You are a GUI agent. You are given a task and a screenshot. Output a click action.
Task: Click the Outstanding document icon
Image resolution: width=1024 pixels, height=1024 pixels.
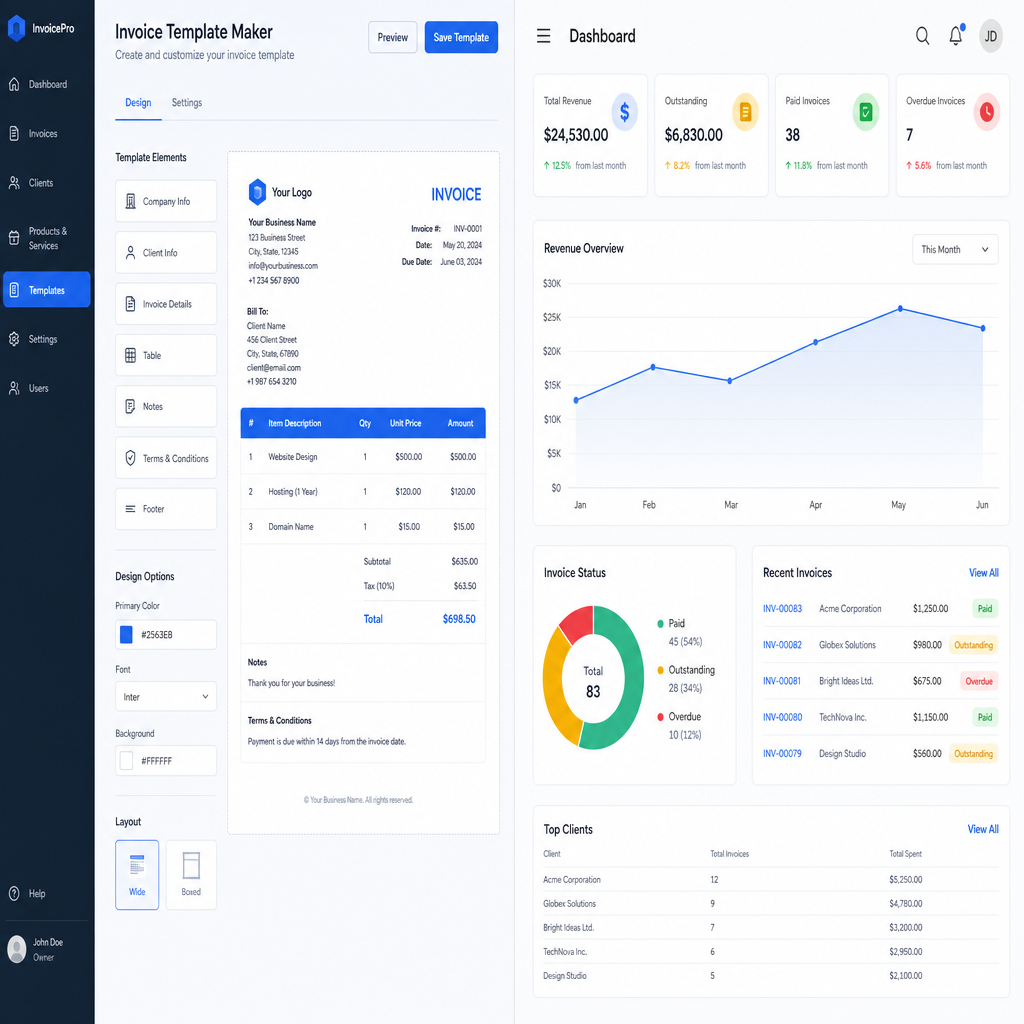tap(745, 112)
